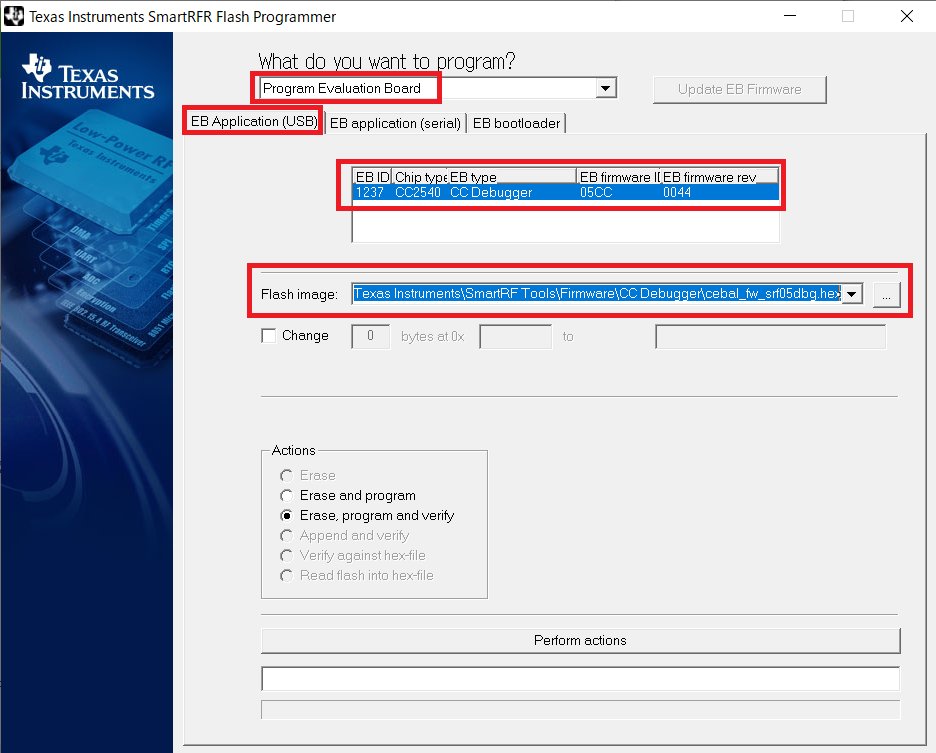Select Append and verify option

pos(287,536)
